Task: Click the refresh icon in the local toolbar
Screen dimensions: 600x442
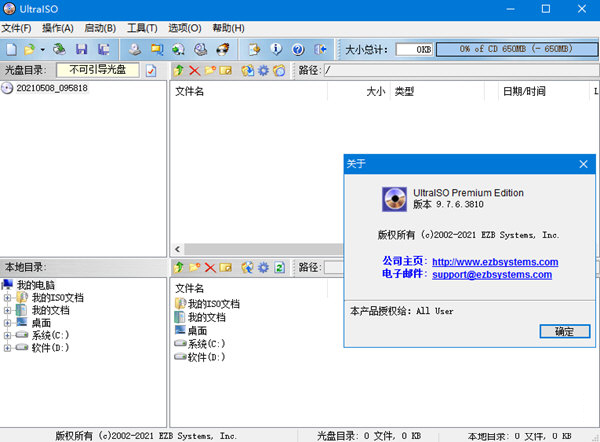Action: tap(280, 268)
